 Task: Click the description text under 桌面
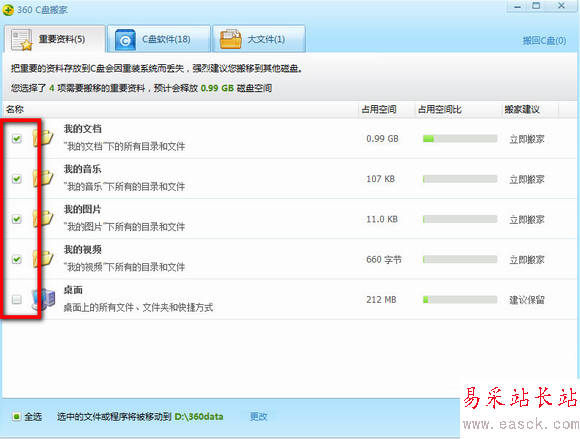138,307
